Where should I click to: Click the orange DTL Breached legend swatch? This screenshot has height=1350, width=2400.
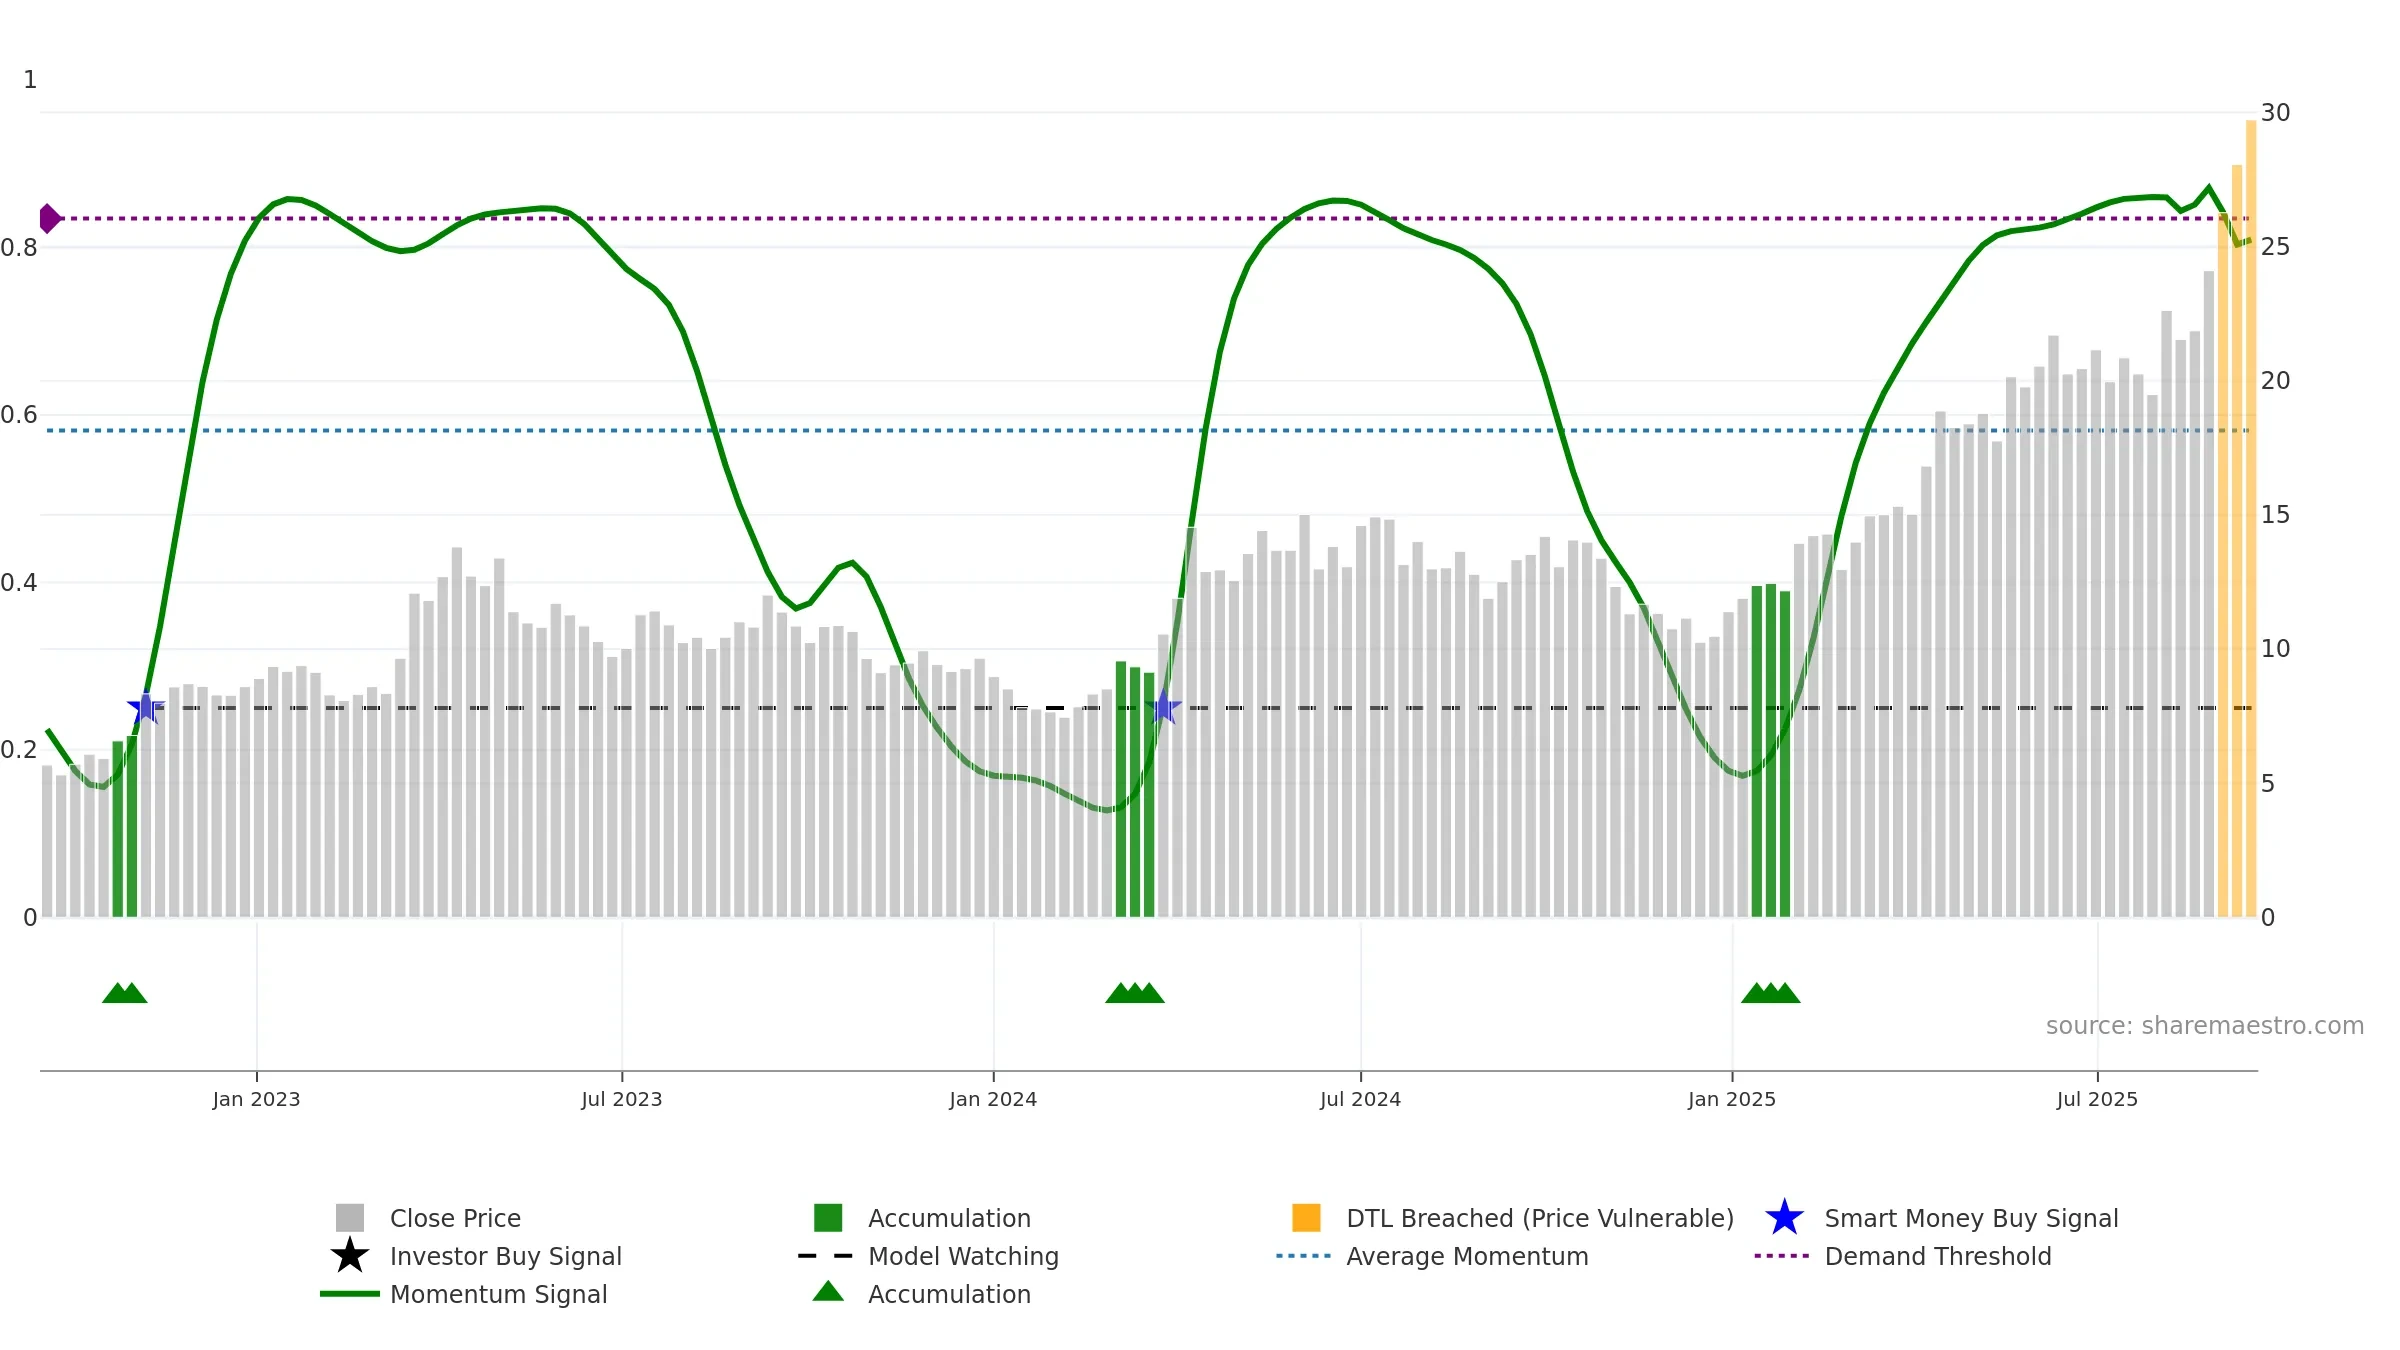click(x=1306, y=1218)
